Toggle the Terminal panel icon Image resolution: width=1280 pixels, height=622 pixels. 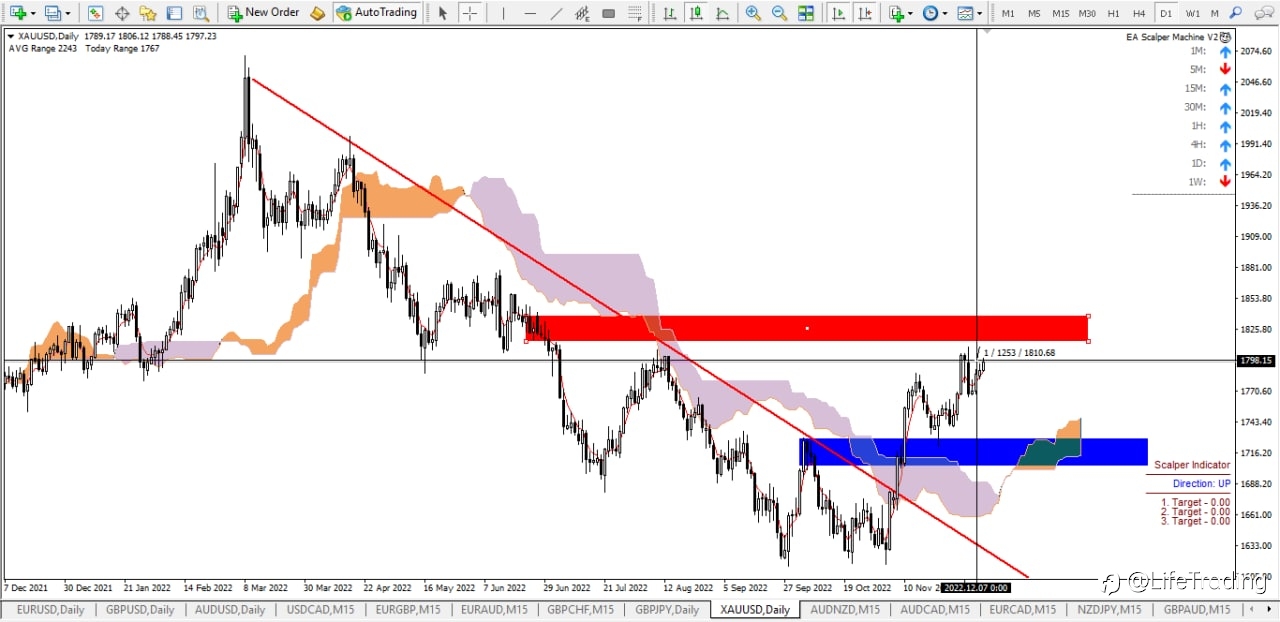(174, 13)
